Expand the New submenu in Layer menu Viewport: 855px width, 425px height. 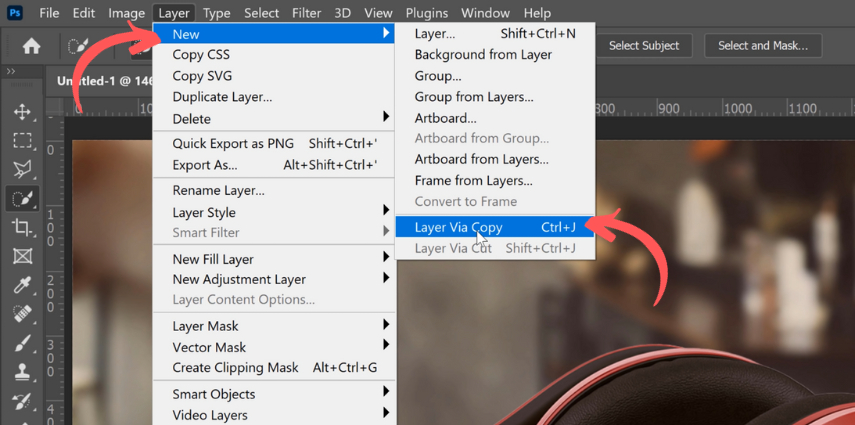point(274,34)
